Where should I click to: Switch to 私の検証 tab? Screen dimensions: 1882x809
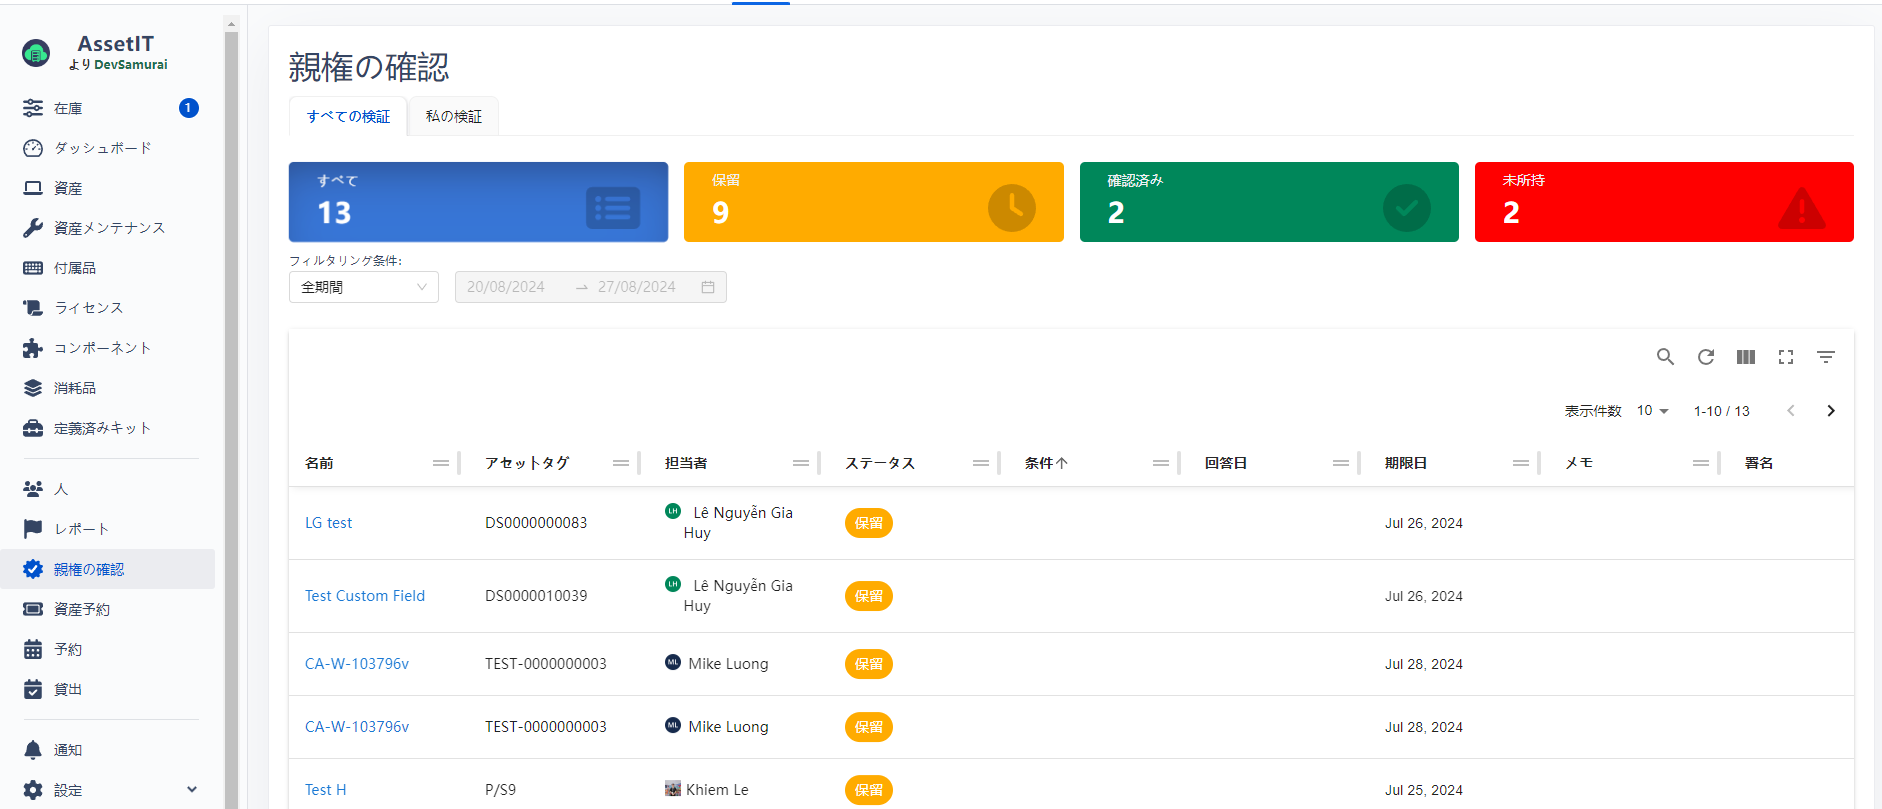(453, 117)
